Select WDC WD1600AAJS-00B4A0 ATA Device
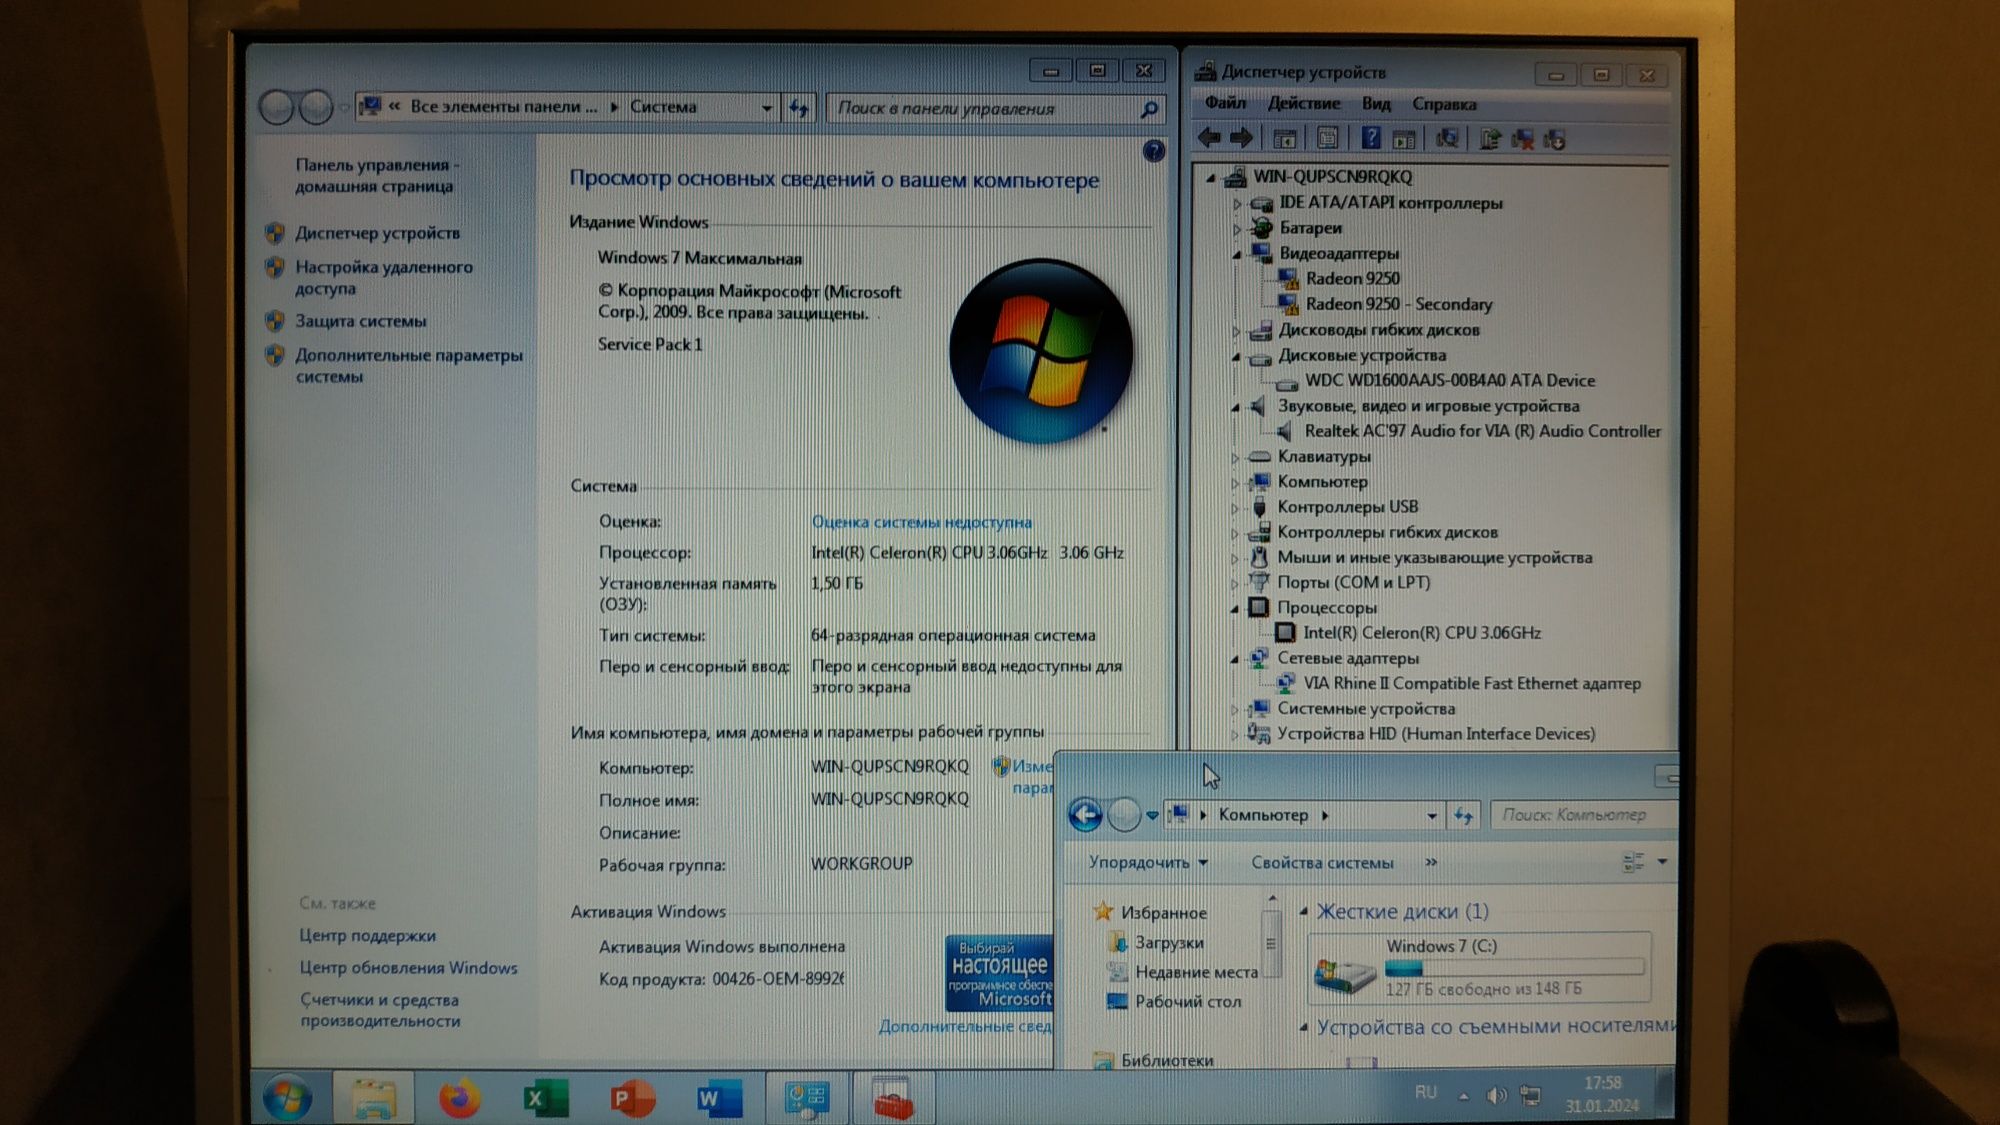 pos(1449,381)
